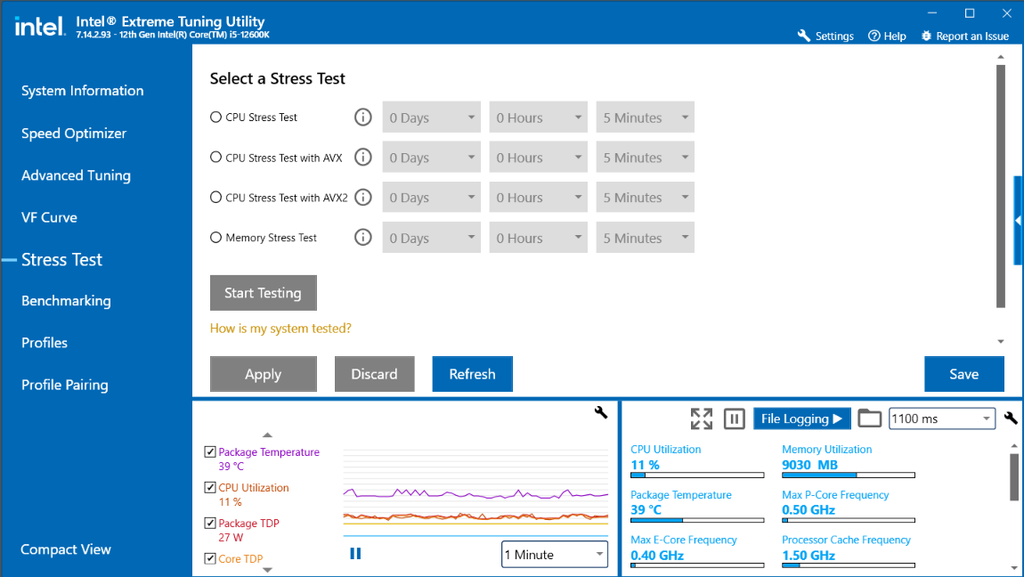
Task: Click Processor Cache Frequency 1.50 GHz value
Action: [808, 555]
